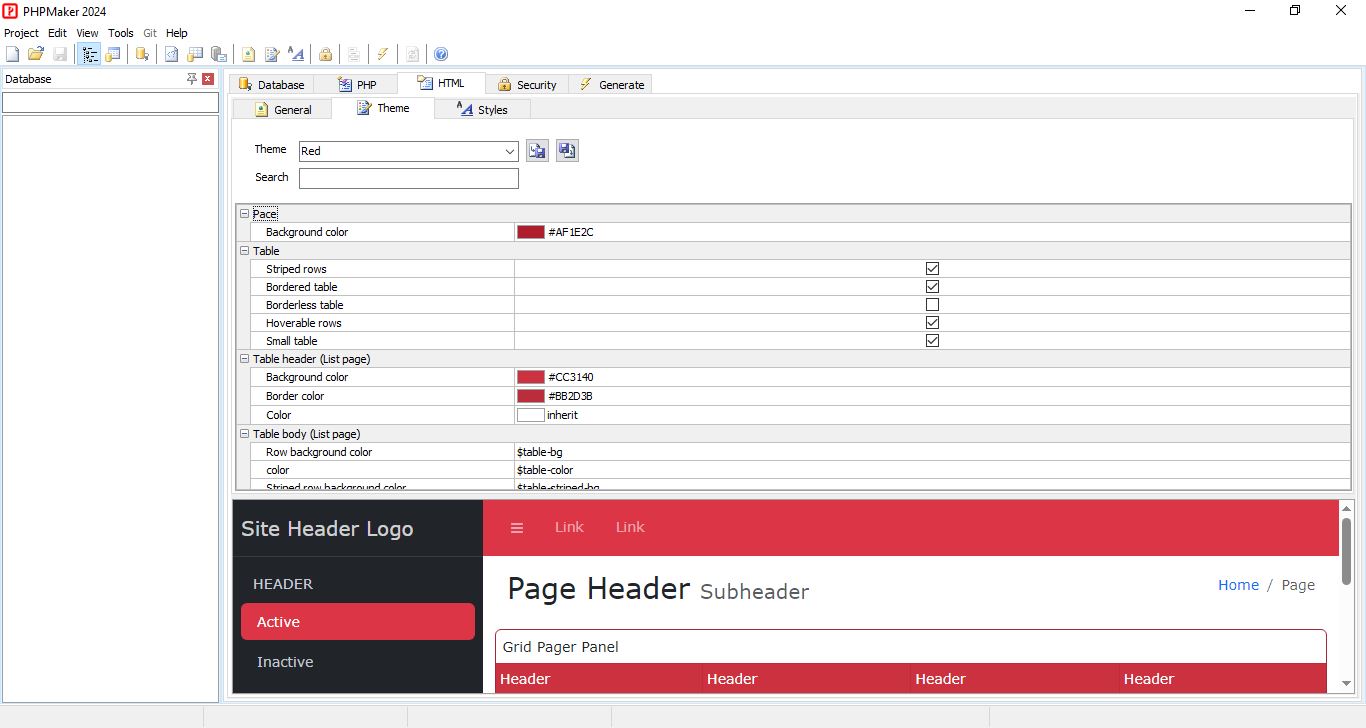Viewport: 1366px width, 728px height.
Task: Click the Pace background color swatch #AF1E2C
Action: click(531, 232)
